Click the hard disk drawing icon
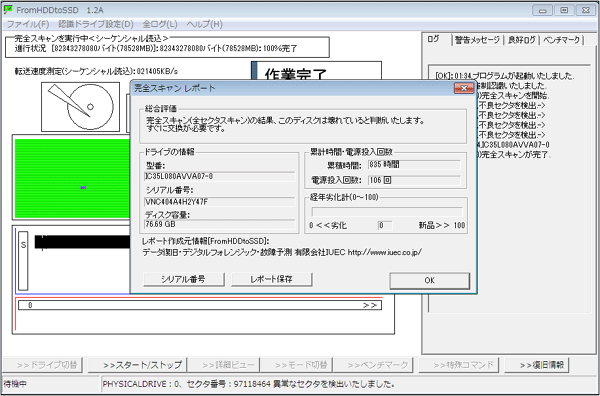 [x=80, y=107]
